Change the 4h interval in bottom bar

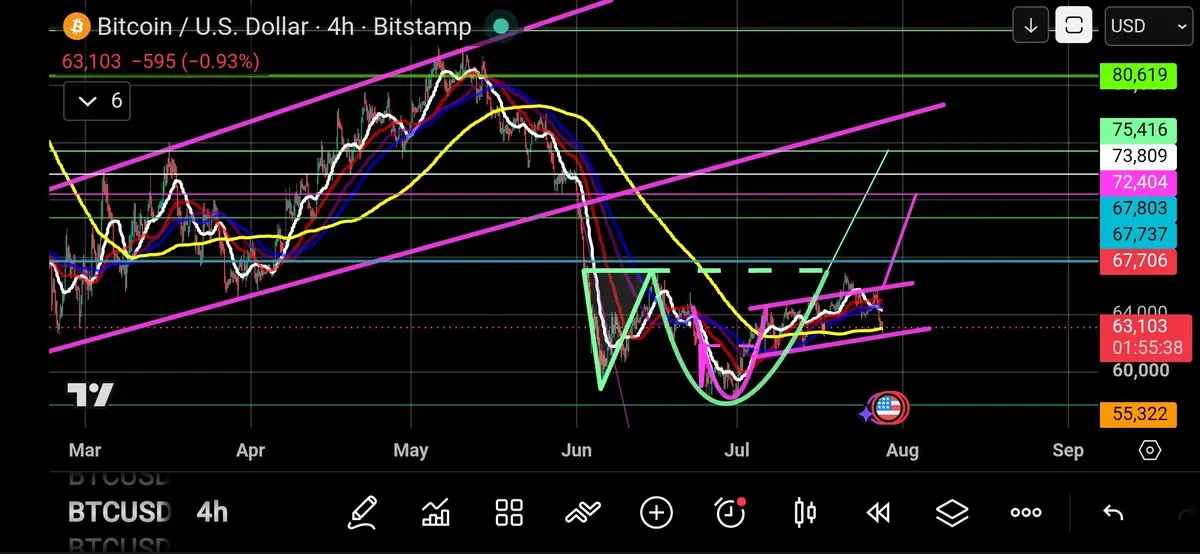coord(212,512)
